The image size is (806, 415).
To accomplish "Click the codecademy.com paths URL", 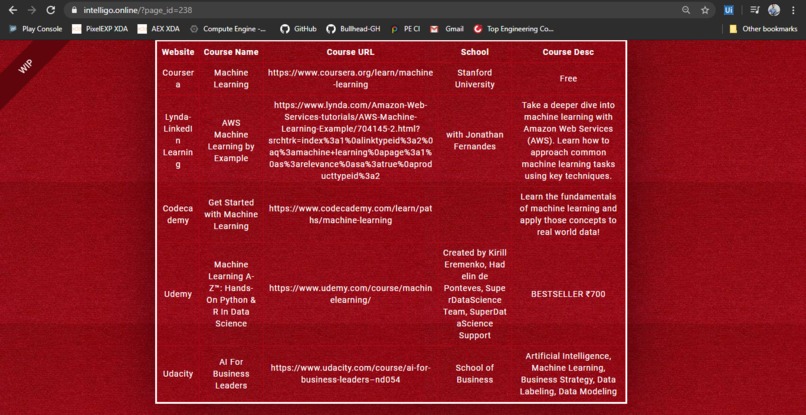I will (x=350, y=214).
